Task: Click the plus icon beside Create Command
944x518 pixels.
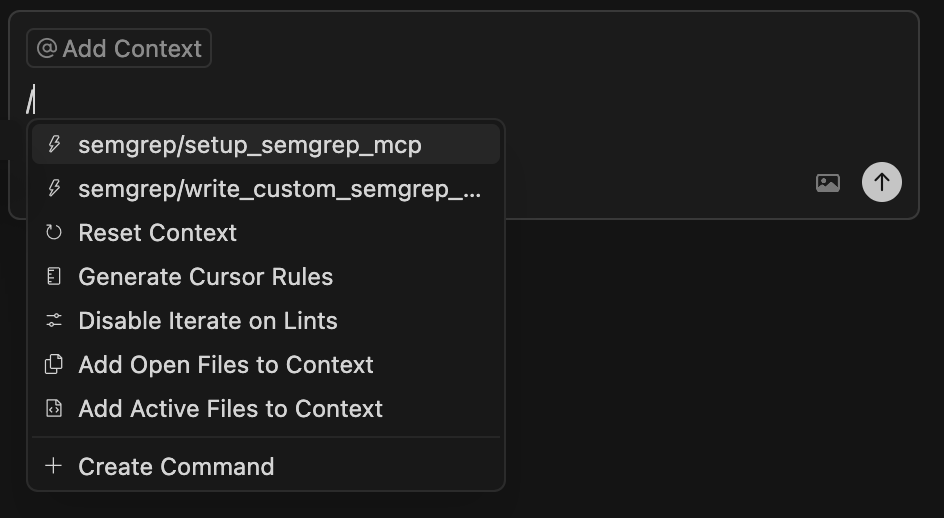Action: [x=54, y=466]
